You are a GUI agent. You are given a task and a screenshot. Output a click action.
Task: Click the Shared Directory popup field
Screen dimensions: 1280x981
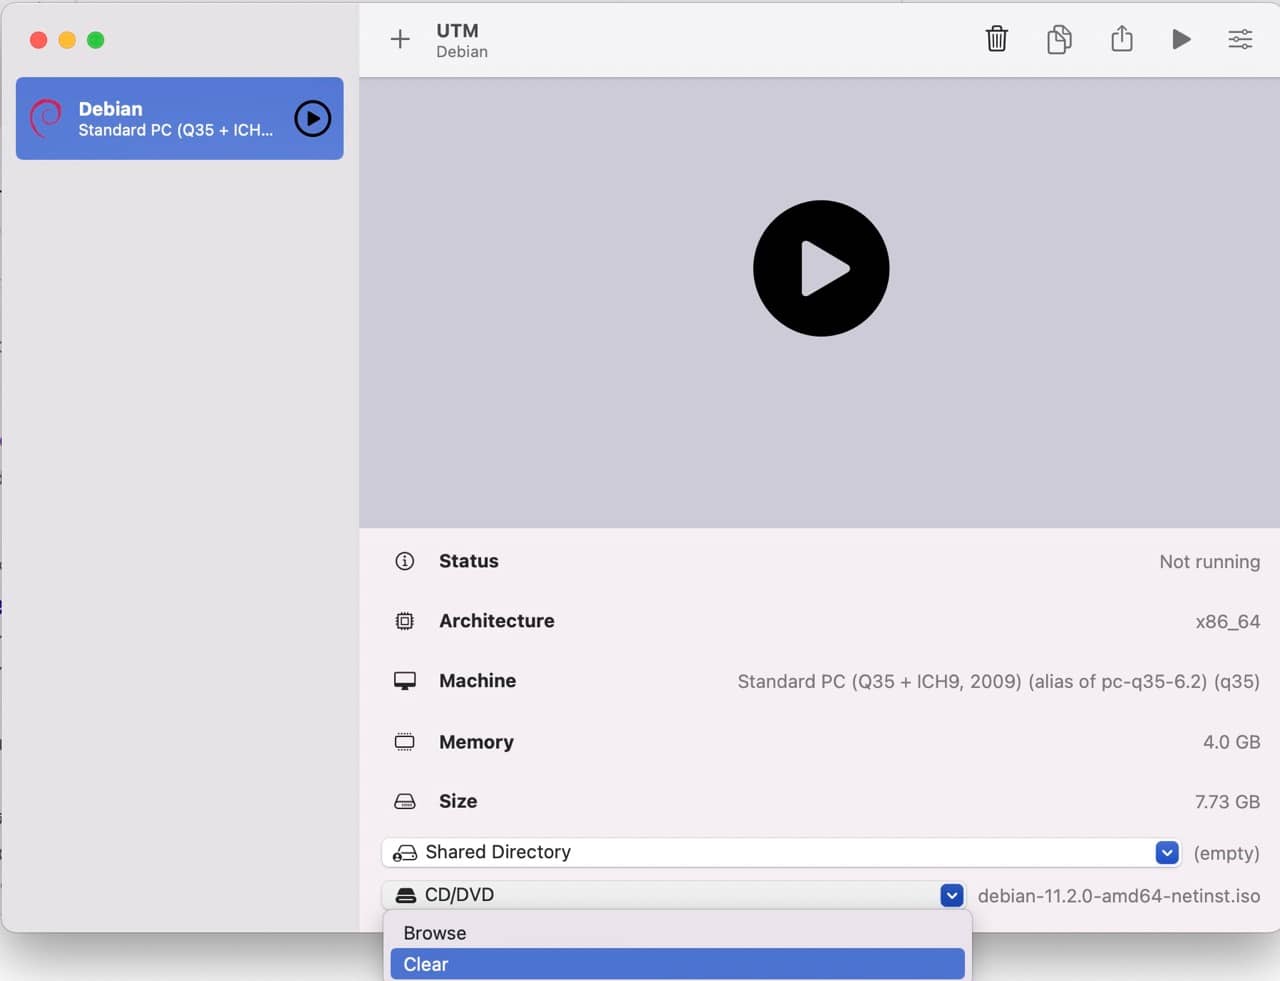[781, 852]
